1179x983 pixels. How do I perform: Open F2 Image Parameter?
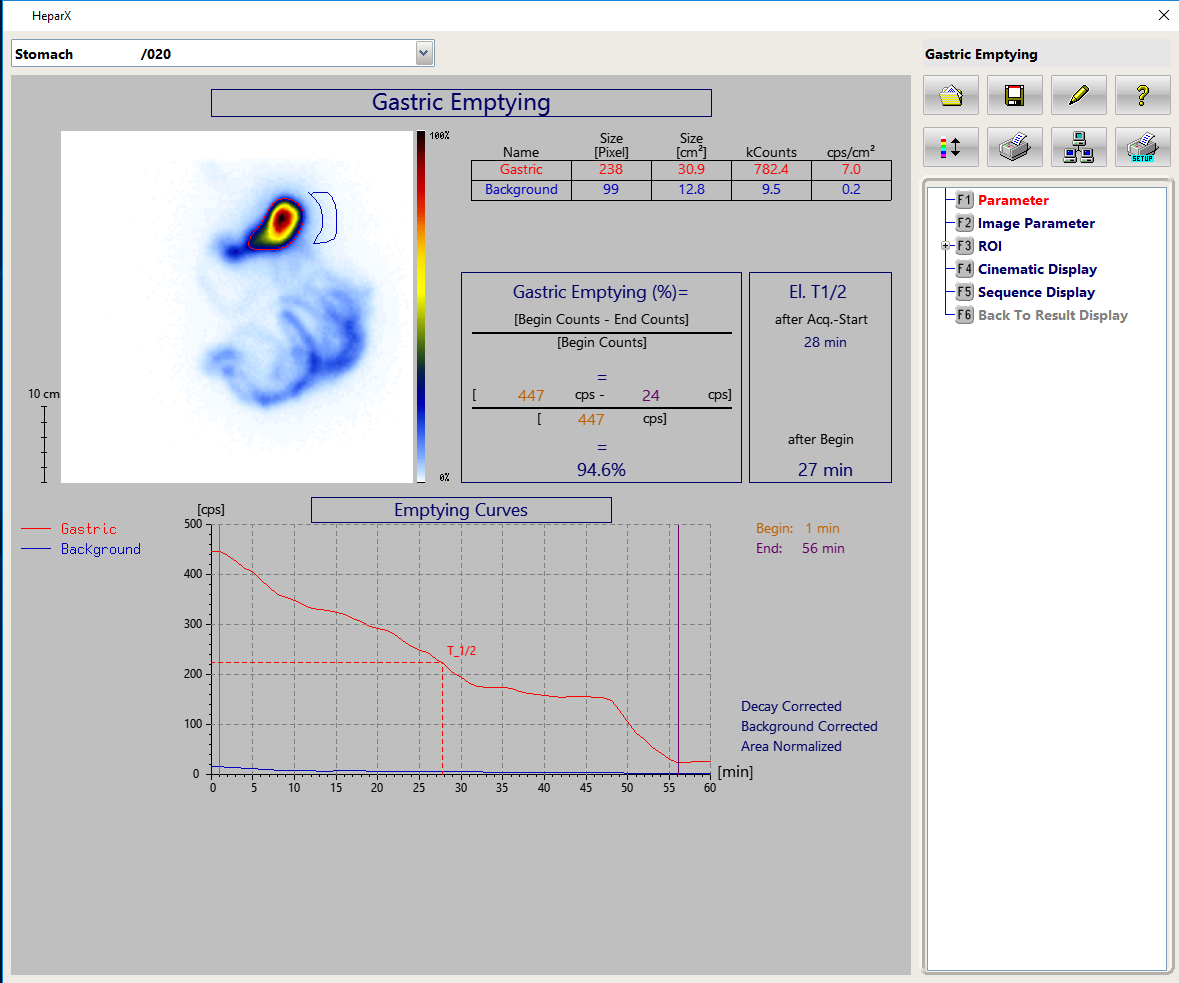pos(1036,223)
